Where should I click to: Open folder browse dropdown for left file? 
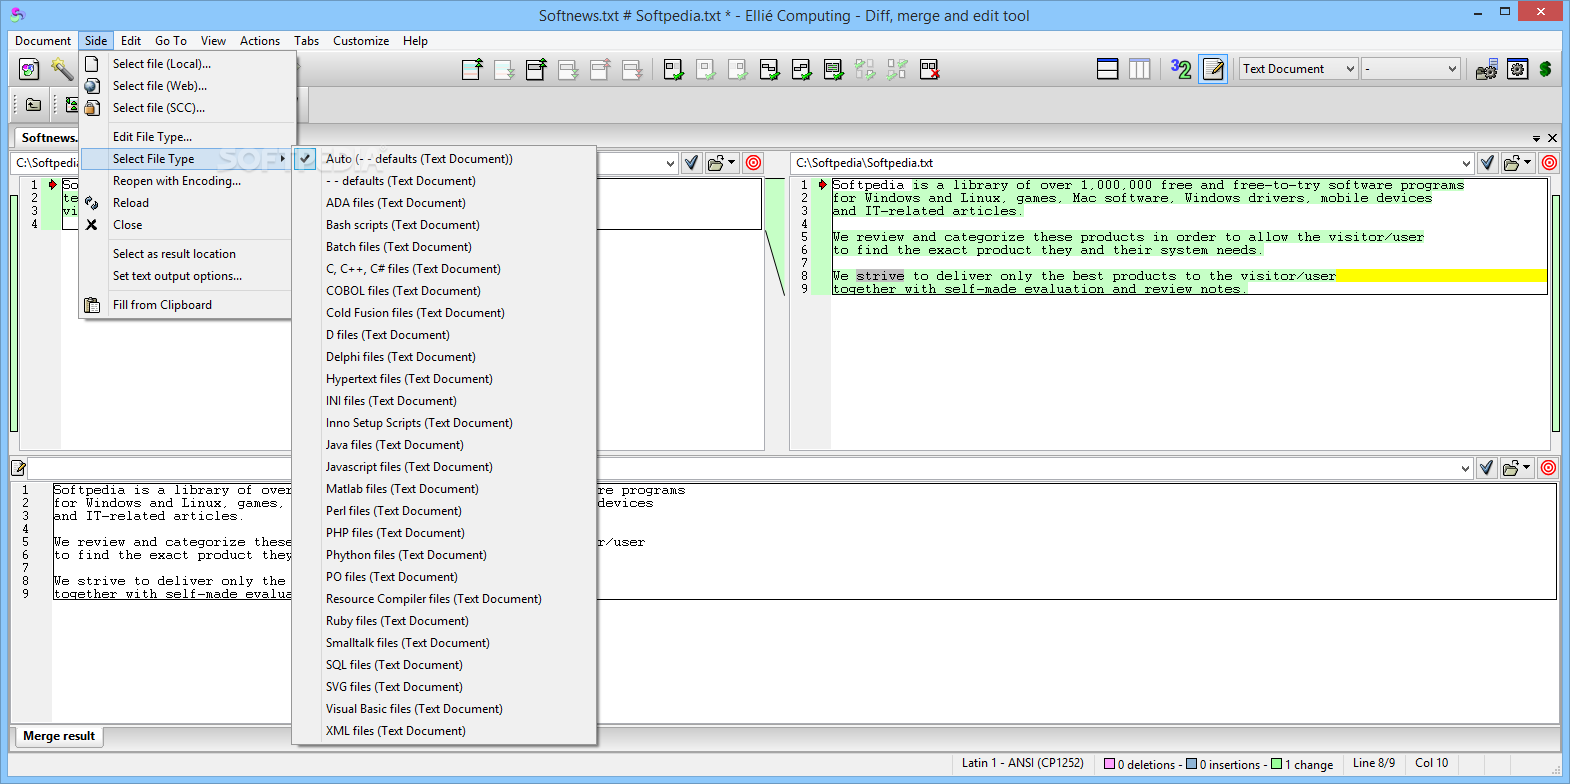(x=720, y=163)
